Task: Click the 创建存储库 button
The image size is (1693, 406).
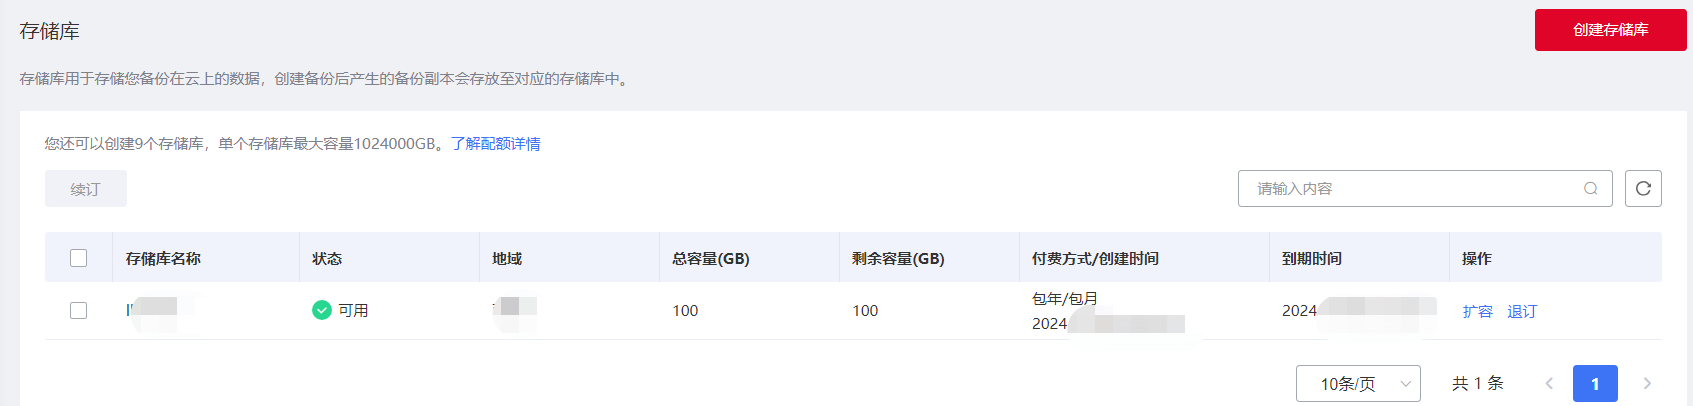Action: point(1610,30)
